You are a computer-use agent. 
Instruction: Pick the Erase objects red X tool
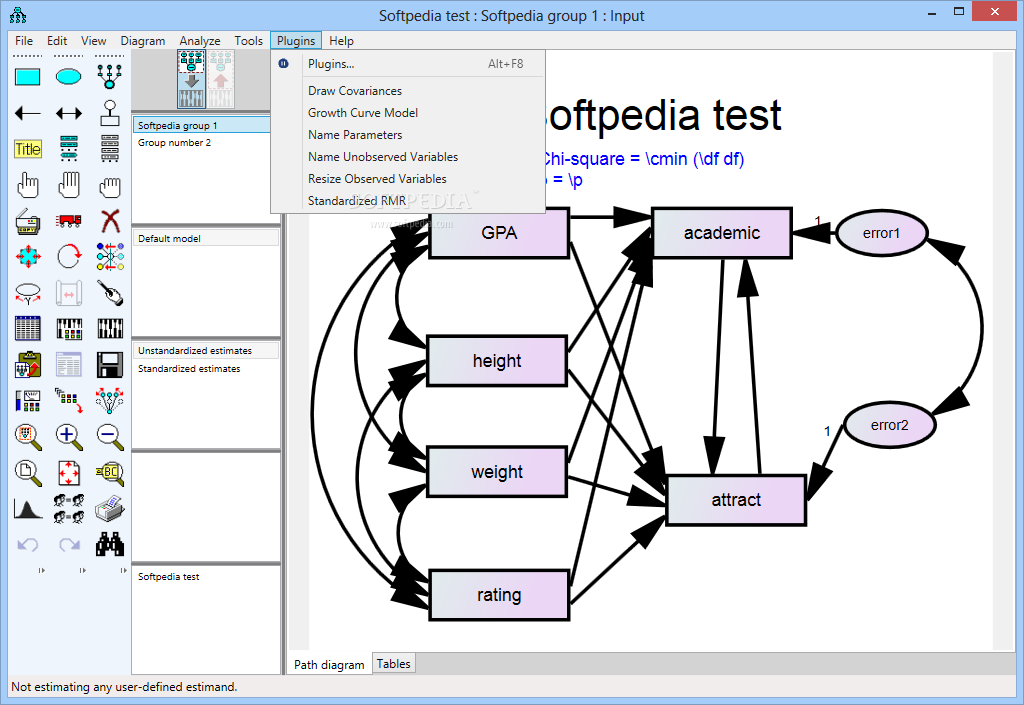point(110,221)
